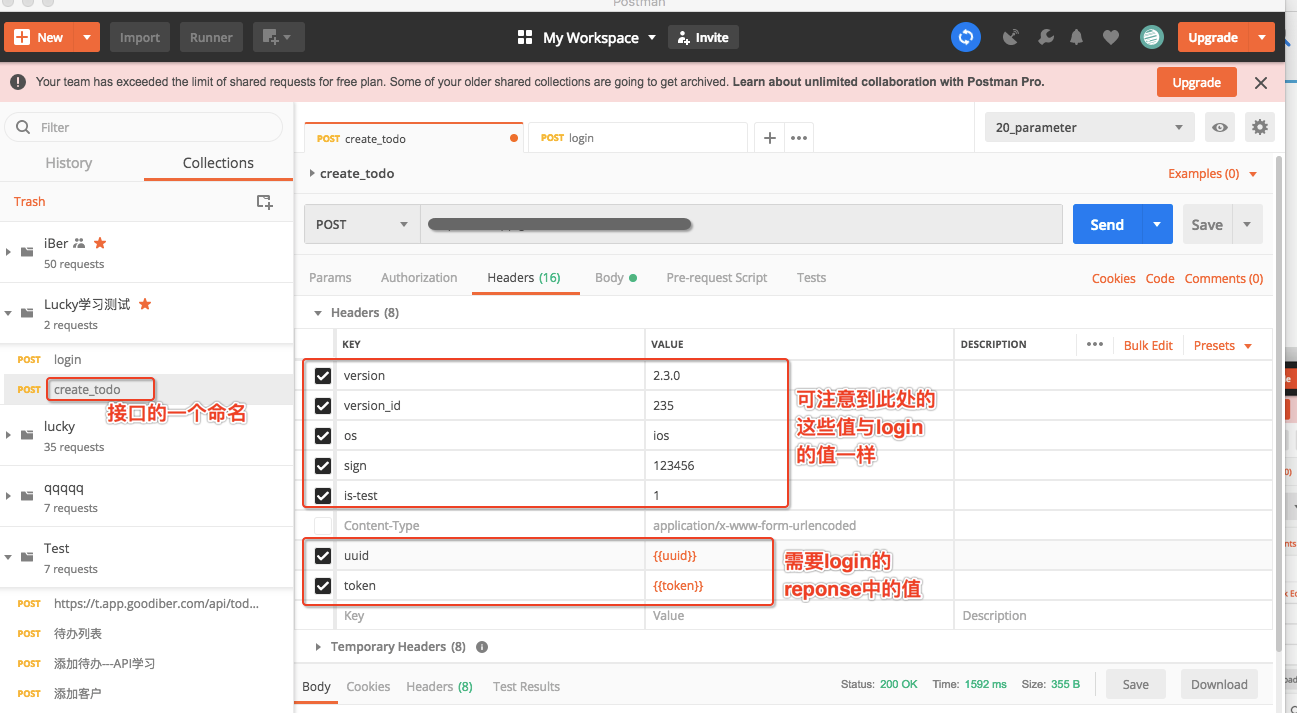Click the workspace grid icon

coord(525,38)
